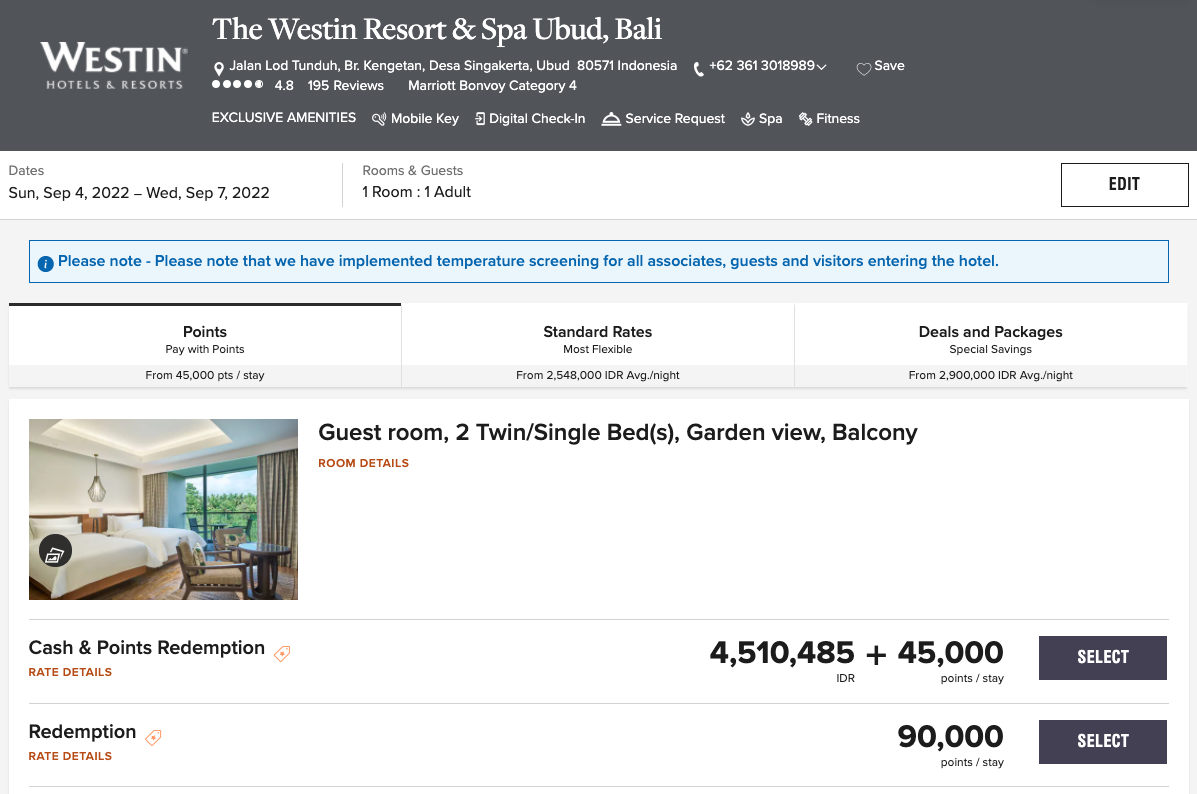Open the 195 Reviews link
This screenshot has height=794, width=1197.
pyautogui.click(x=345, y=85)
